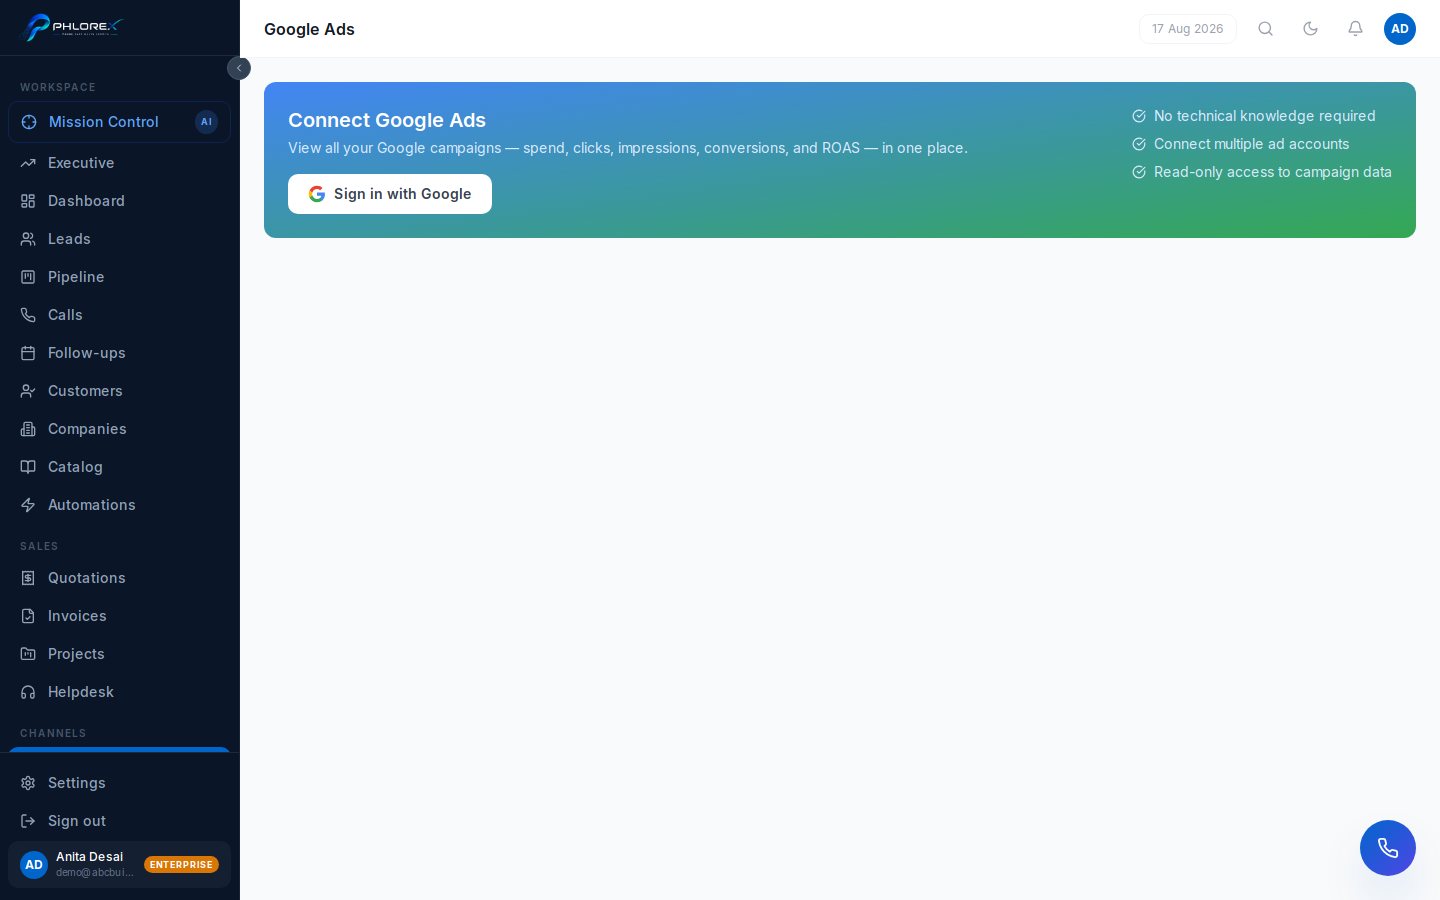Click the AD avatar in sidebar footer
Image resolution: width=1440 pixels, height=900 pixels.
[x=34, y=865]
